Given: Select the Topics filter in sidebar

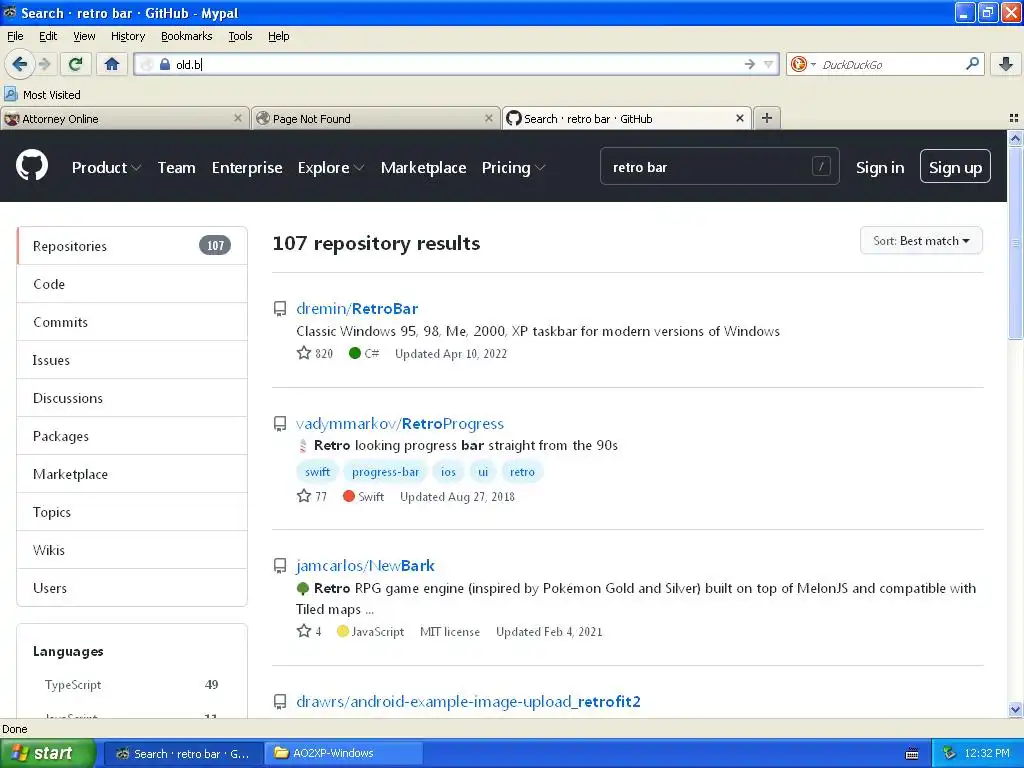Looking at the screenshot, I should click(132, 512).
